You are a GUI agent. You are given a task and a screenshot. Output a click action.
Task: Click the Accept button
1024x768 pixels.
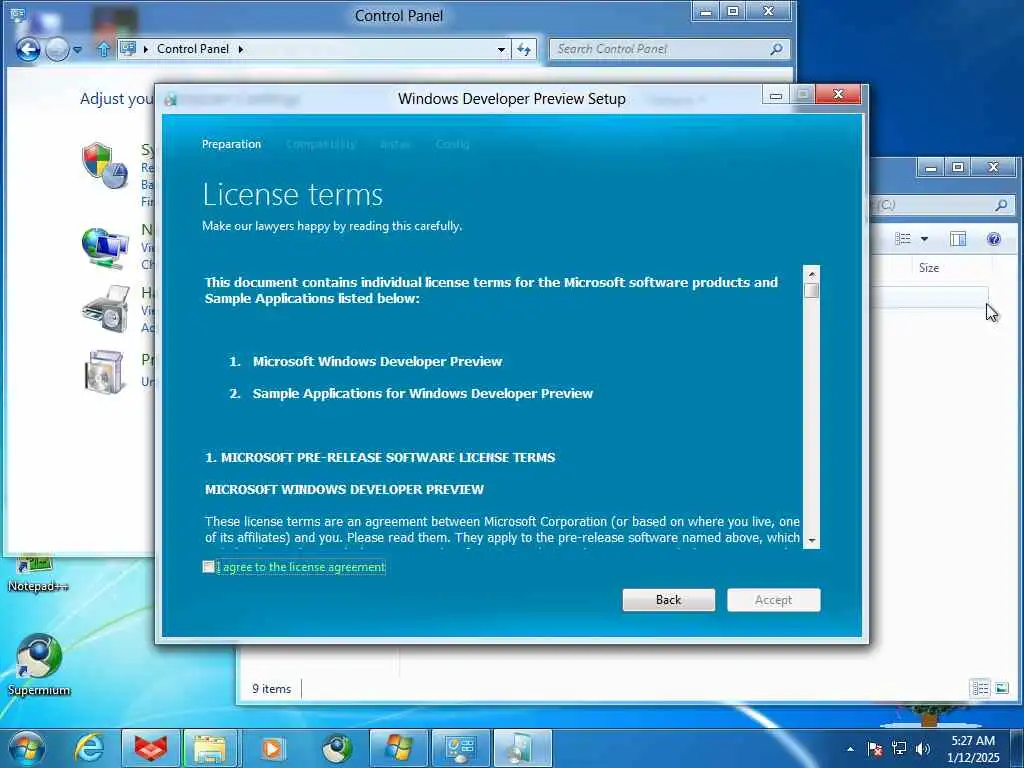[773, 600]
